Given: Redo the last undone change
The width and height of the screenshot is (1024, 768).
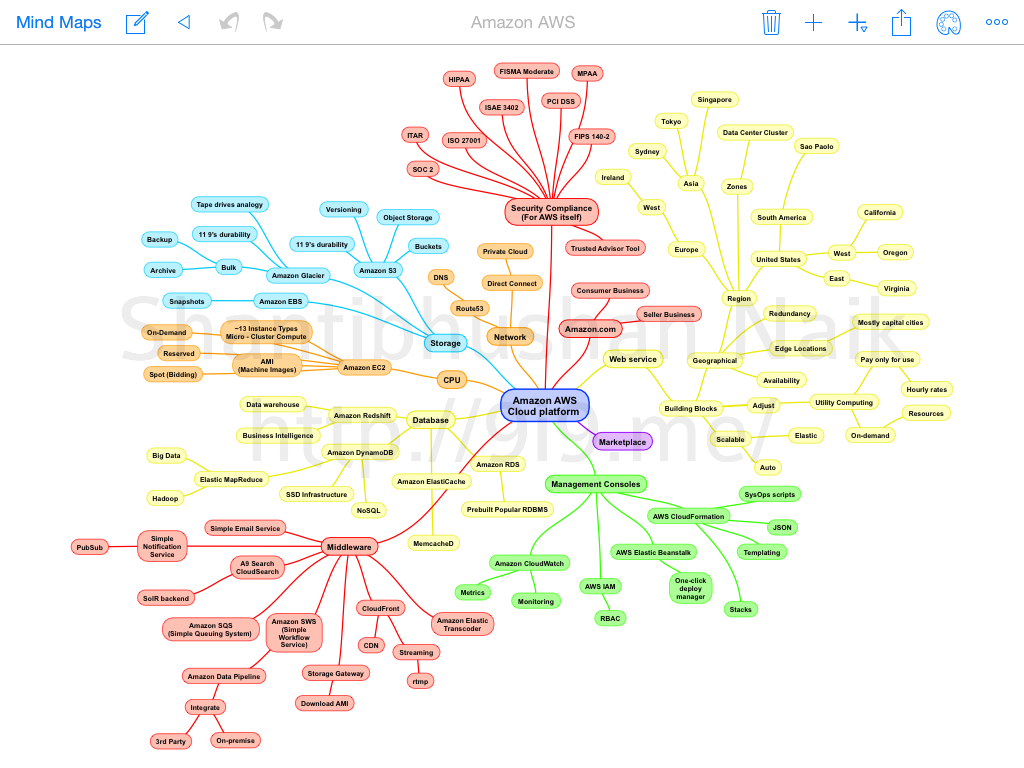Looking at the screenshot, I should pyautogui.click(x=272, y=23).
